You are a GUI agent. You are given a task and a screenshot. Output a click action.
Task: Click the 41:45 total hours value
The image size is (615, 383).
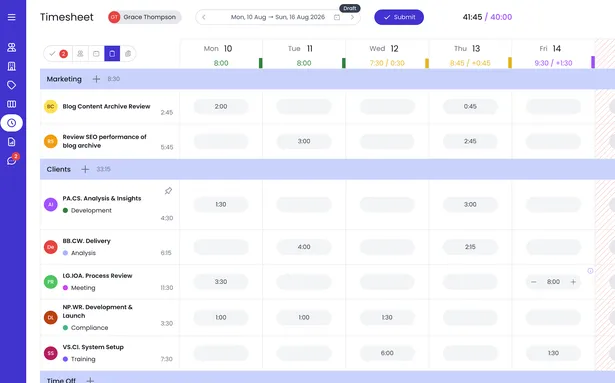tap(472, 17)
